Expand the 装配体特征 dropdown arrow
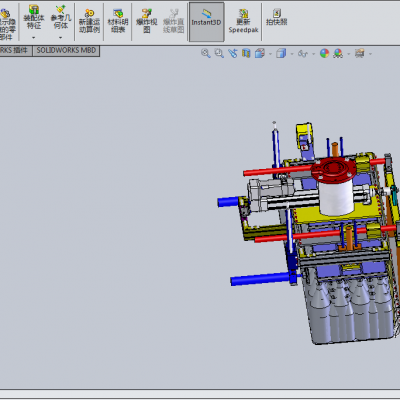Image resolution: width=400 pixels, height=400 pixels. (x=33, y=38)
